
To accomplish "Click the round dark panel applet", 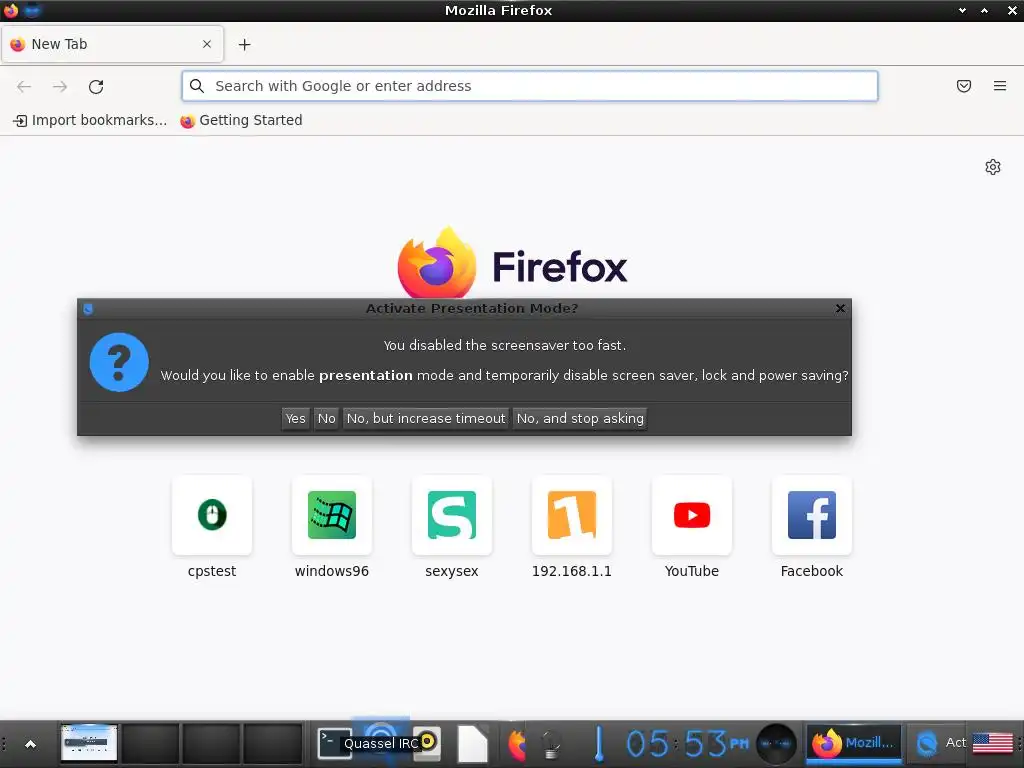I will (776, 744).
